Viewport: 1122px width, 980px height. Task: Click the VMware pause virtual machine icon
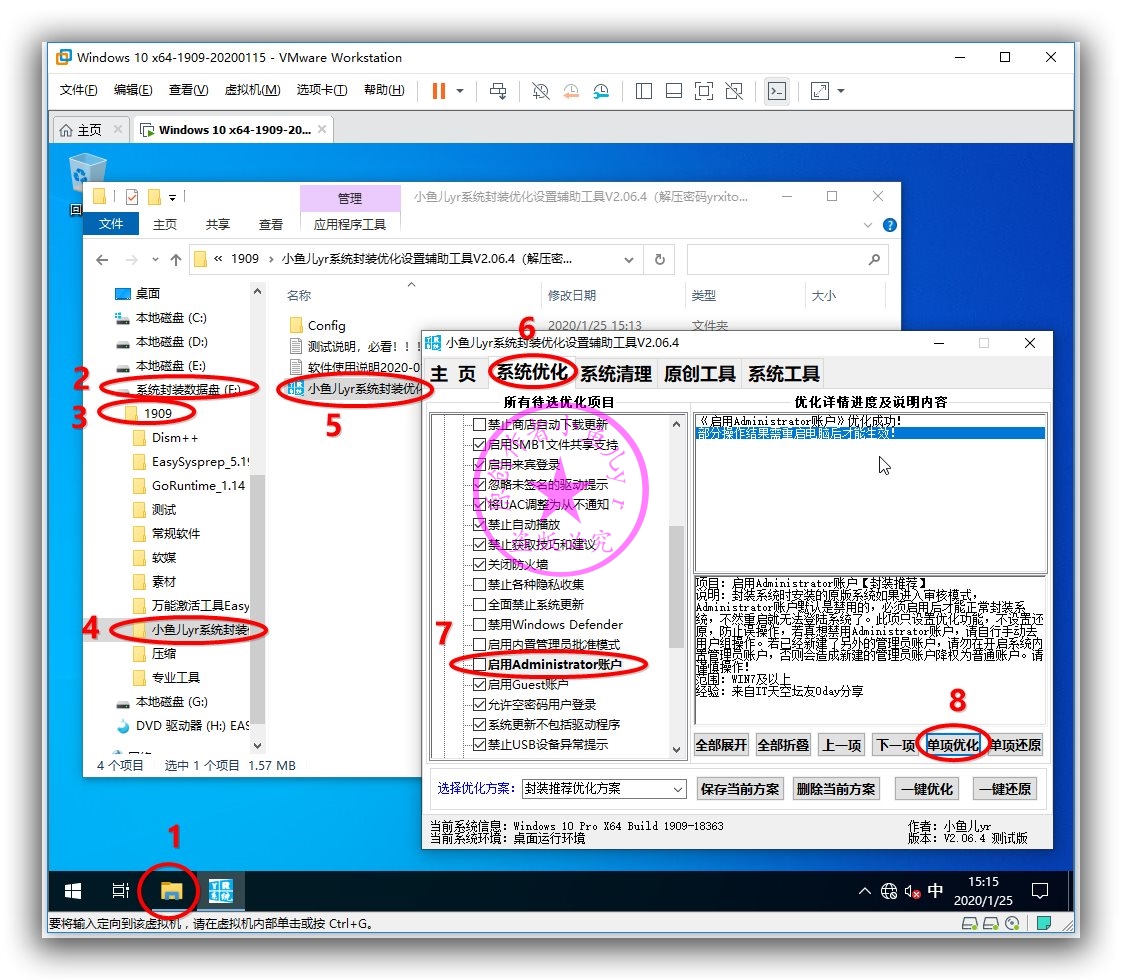tap(439, 91)
